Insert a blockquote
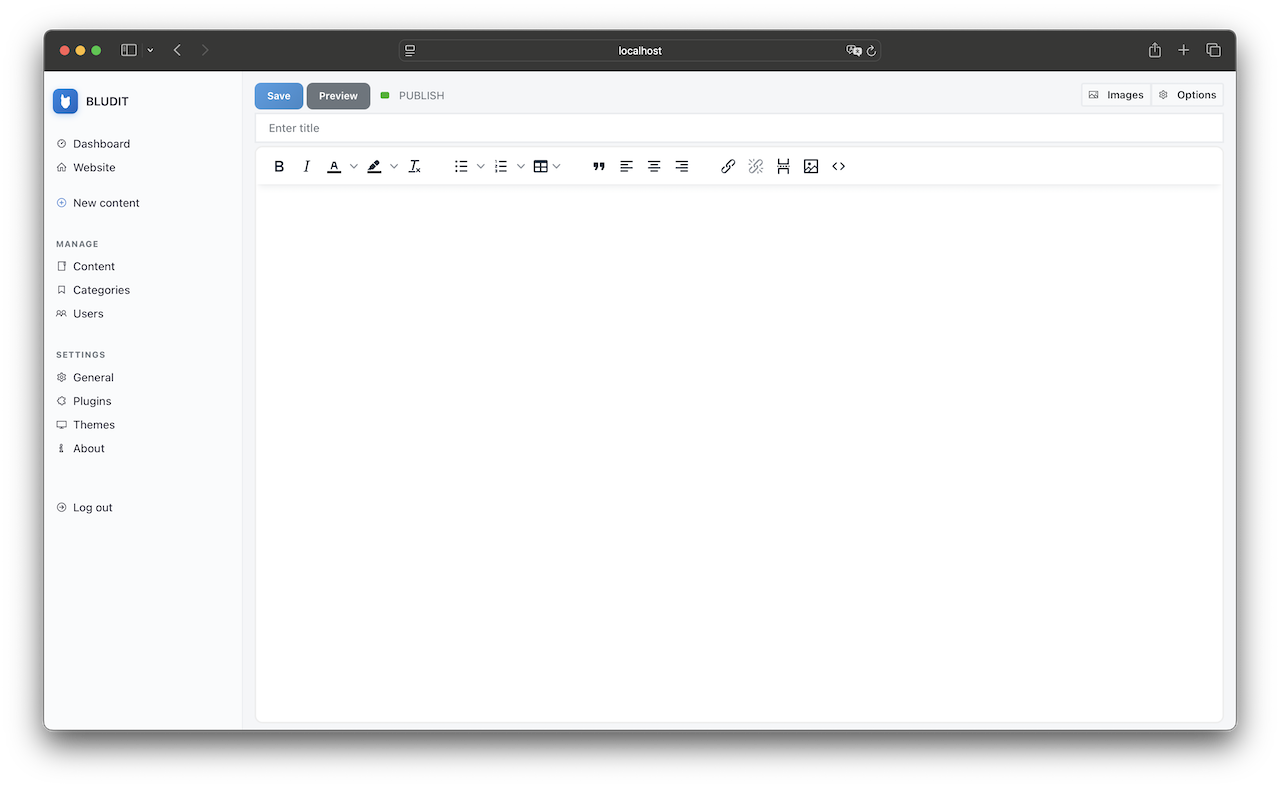Viewport: 1280px width, 788px height. pos(598,166)
